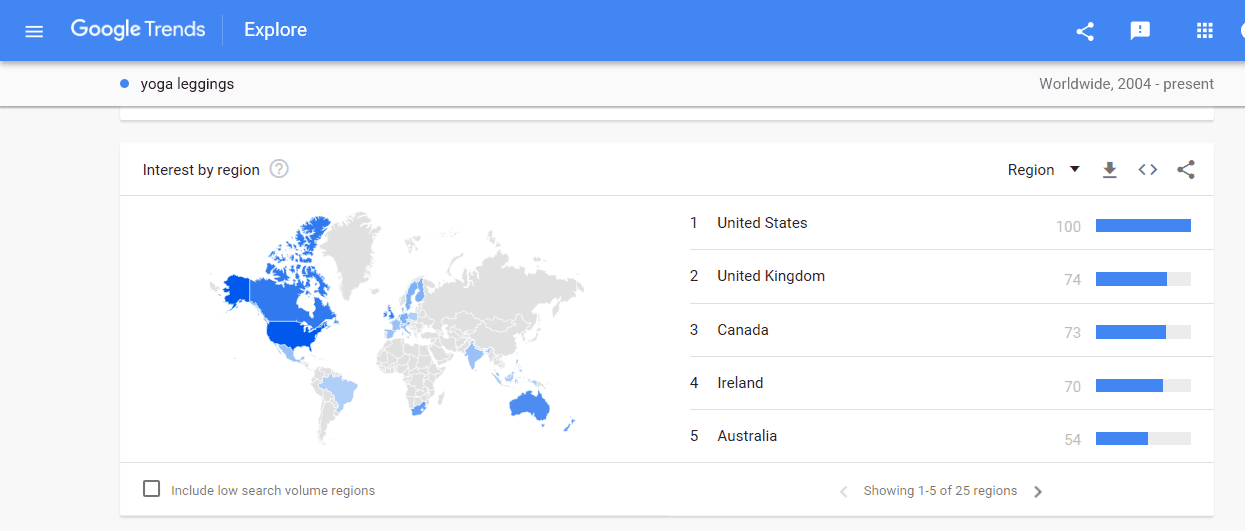
Task: Download the region data as CSV
Action: point(1109,170)
